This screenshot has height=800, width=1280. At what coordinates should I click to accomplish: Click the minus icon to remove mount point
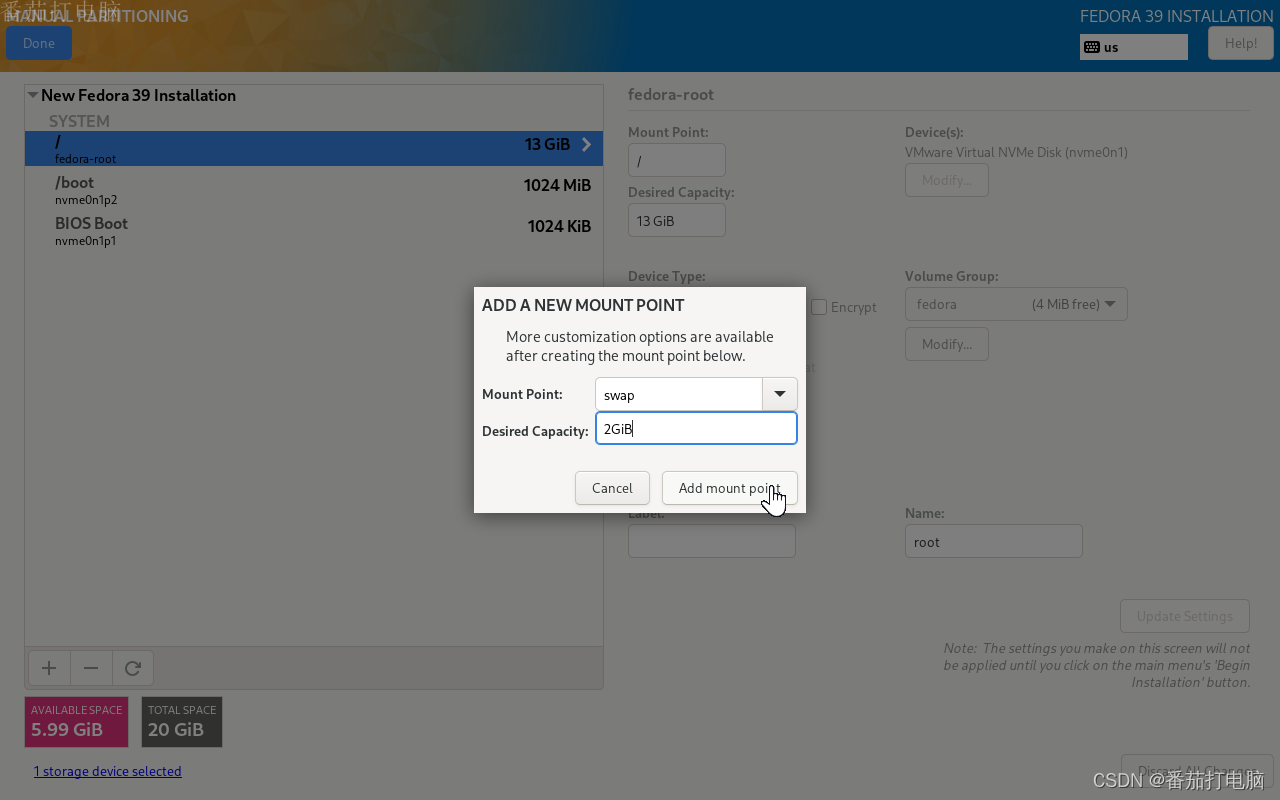tap(91, 668)
